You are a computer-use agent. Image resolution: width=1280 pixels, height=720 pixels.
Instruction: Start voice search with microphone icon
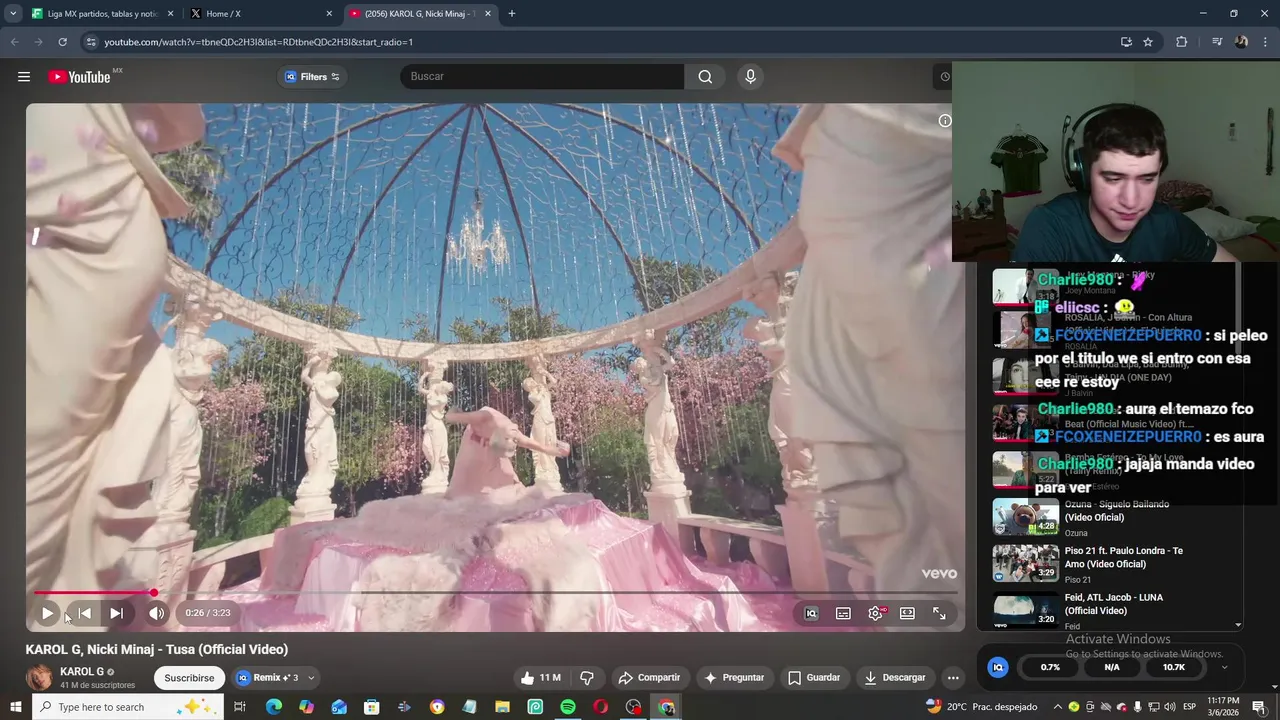pyautogui.click(x=750, y=77)
